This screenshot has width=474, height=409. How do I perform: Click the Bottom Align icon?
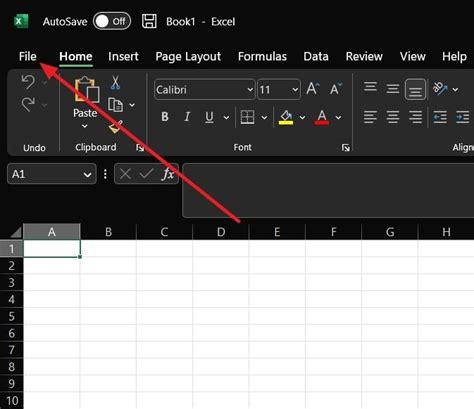pos(415,89)
